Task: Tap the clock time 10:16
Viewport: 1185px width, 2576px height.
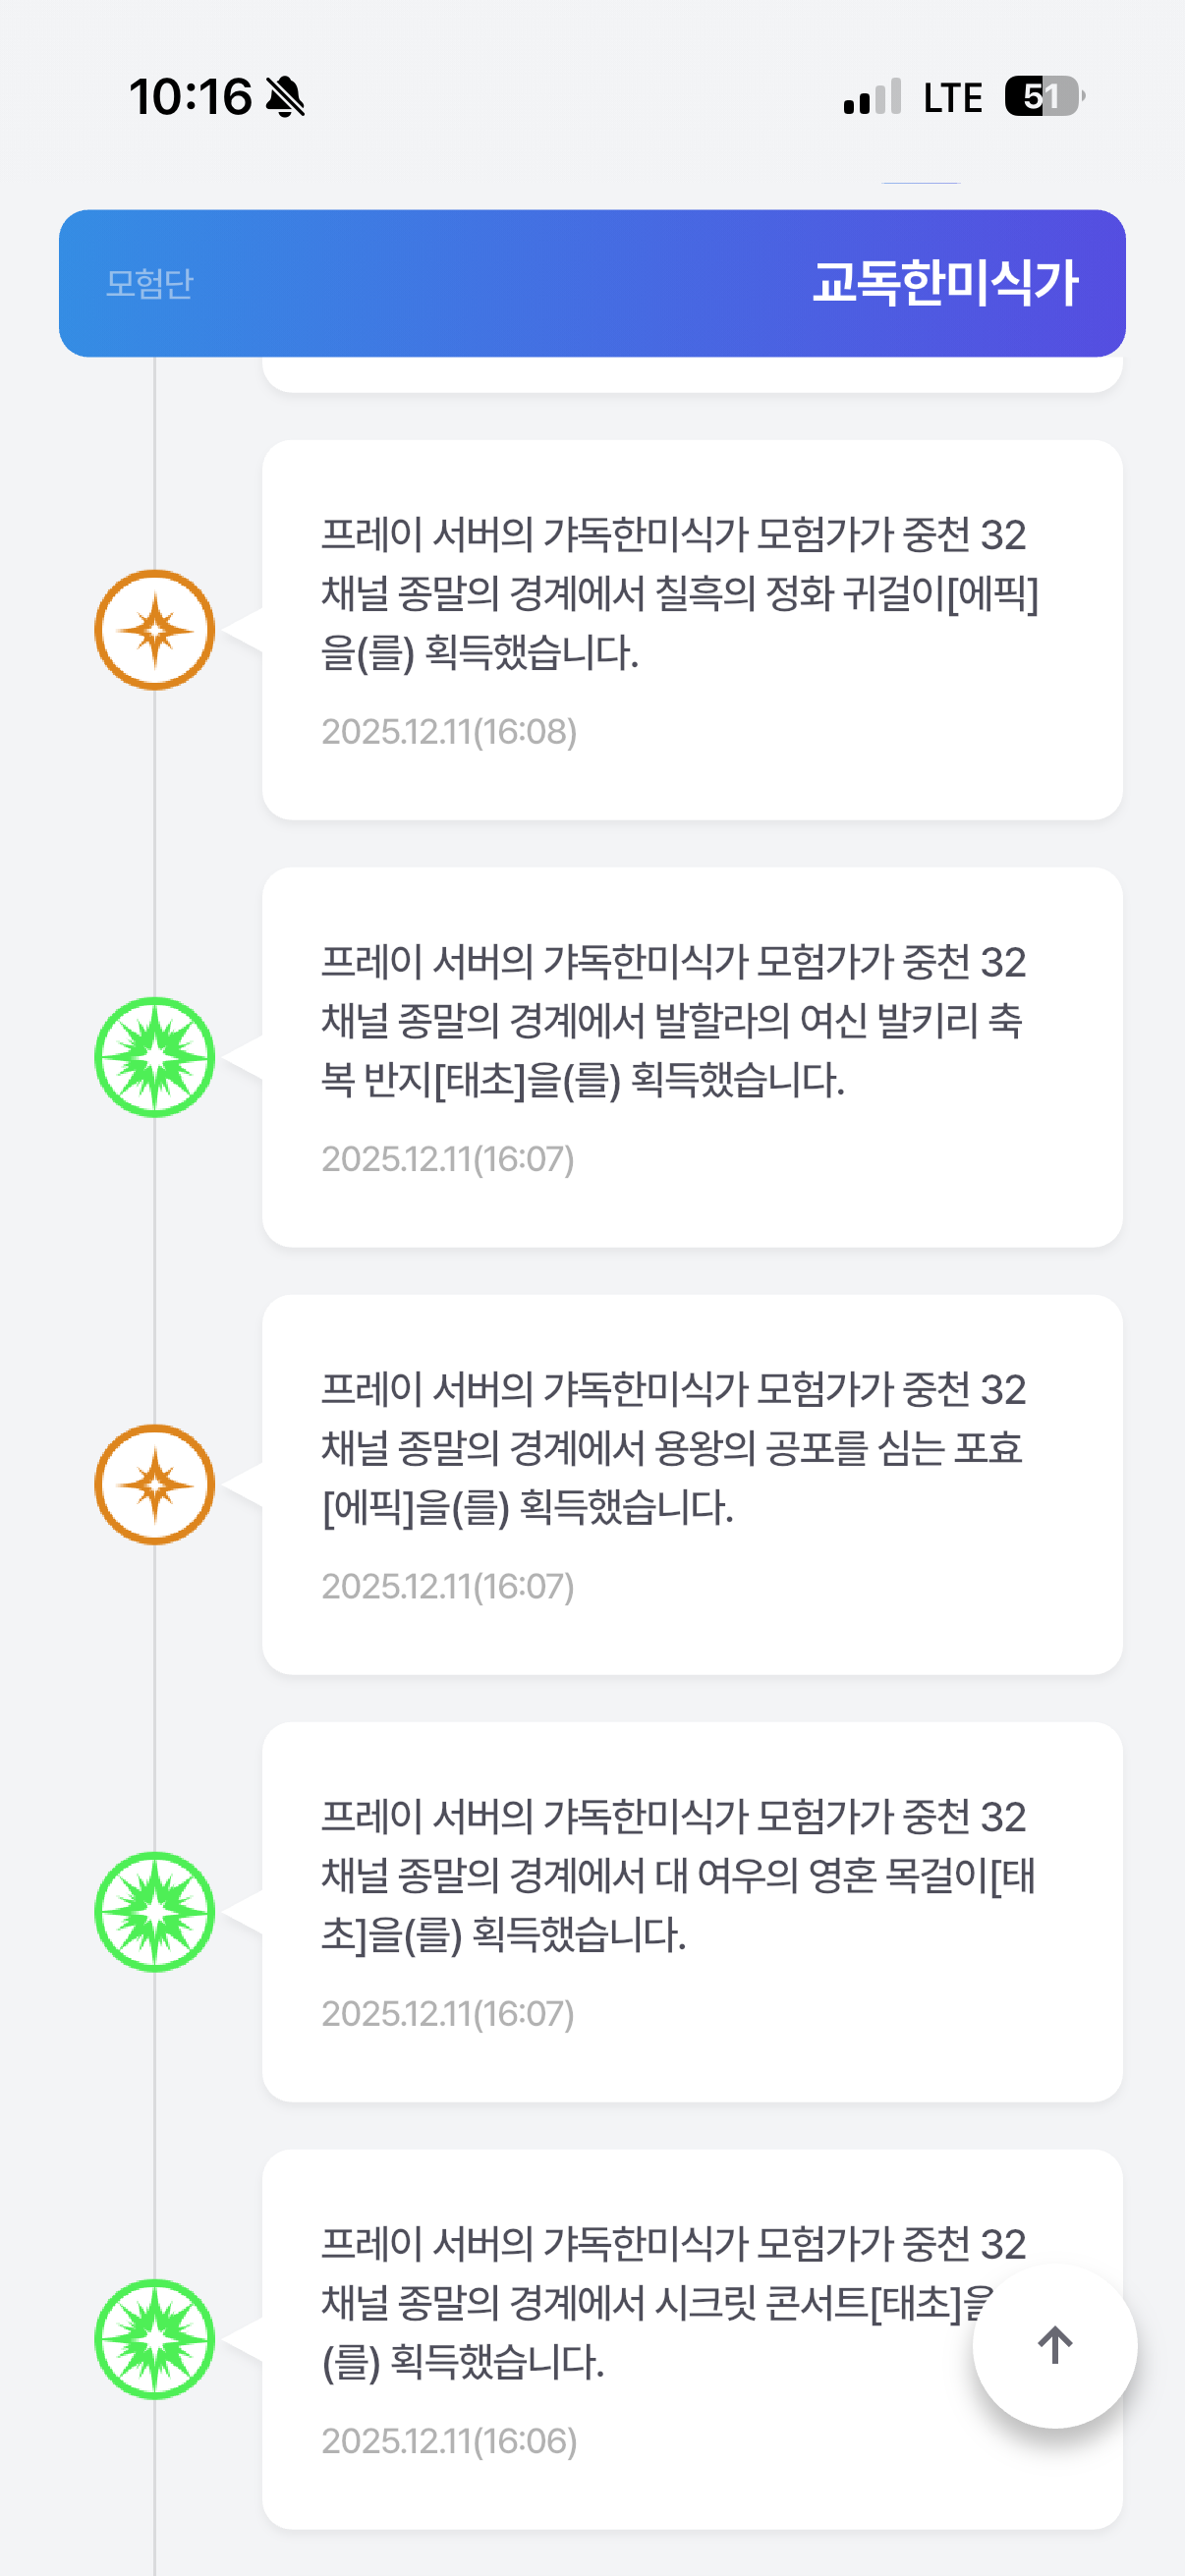Action: (190, 97)
